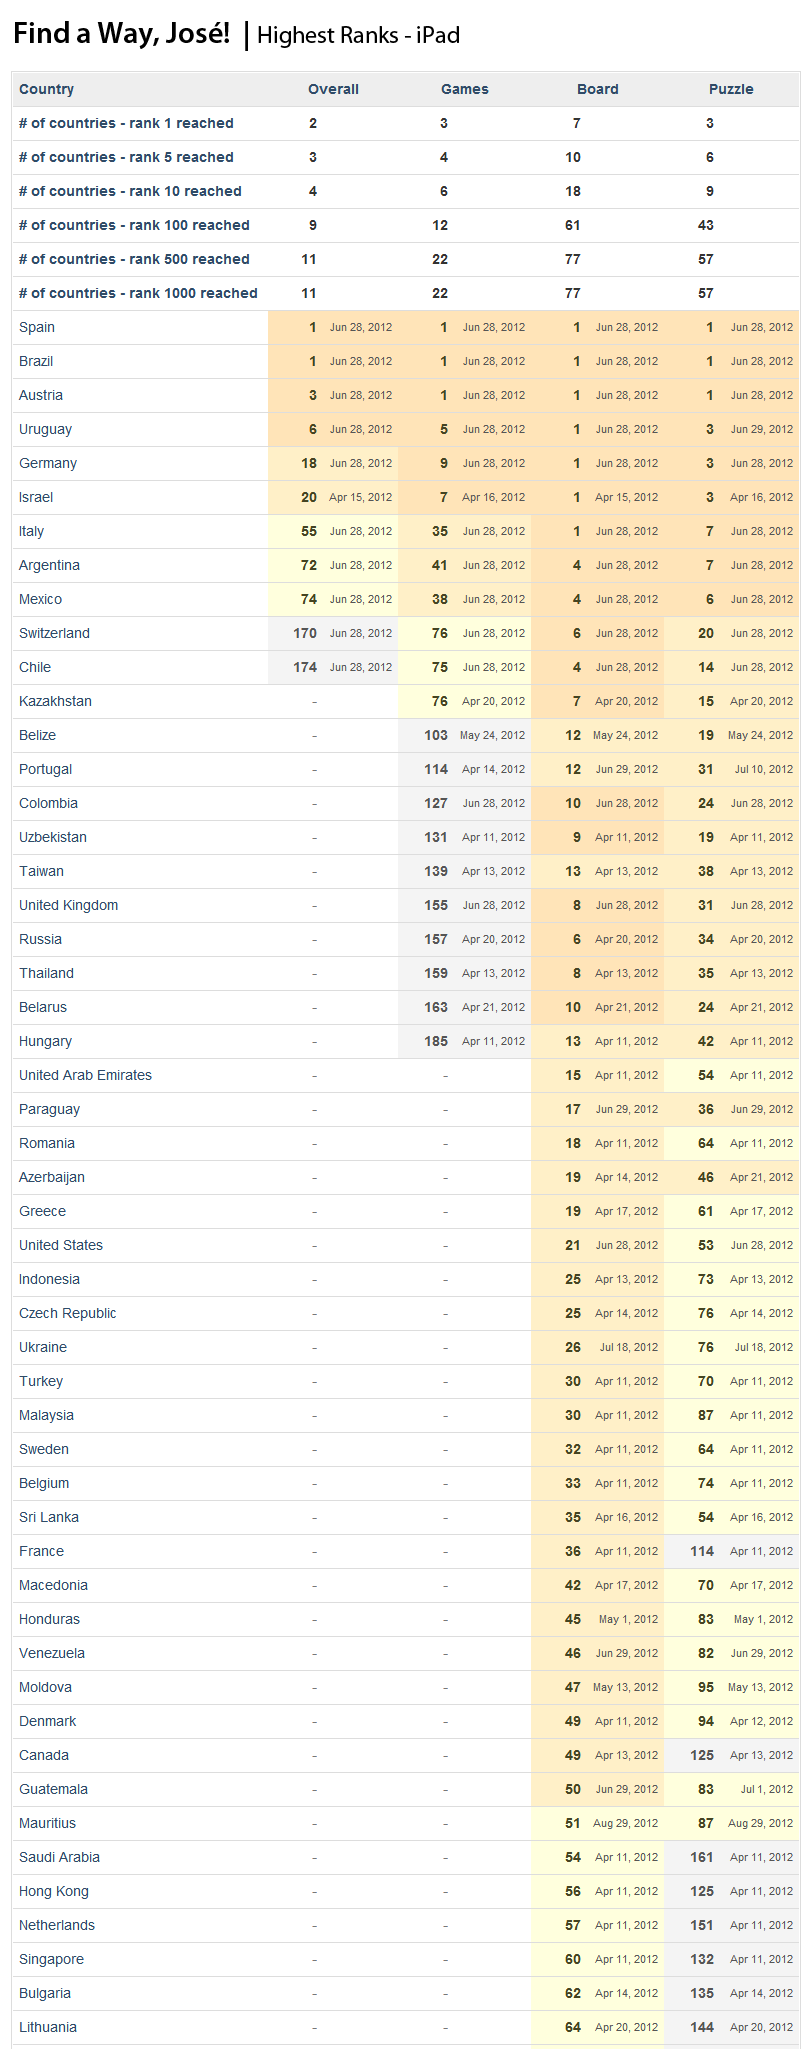Click the Country column header

point(47,89)
